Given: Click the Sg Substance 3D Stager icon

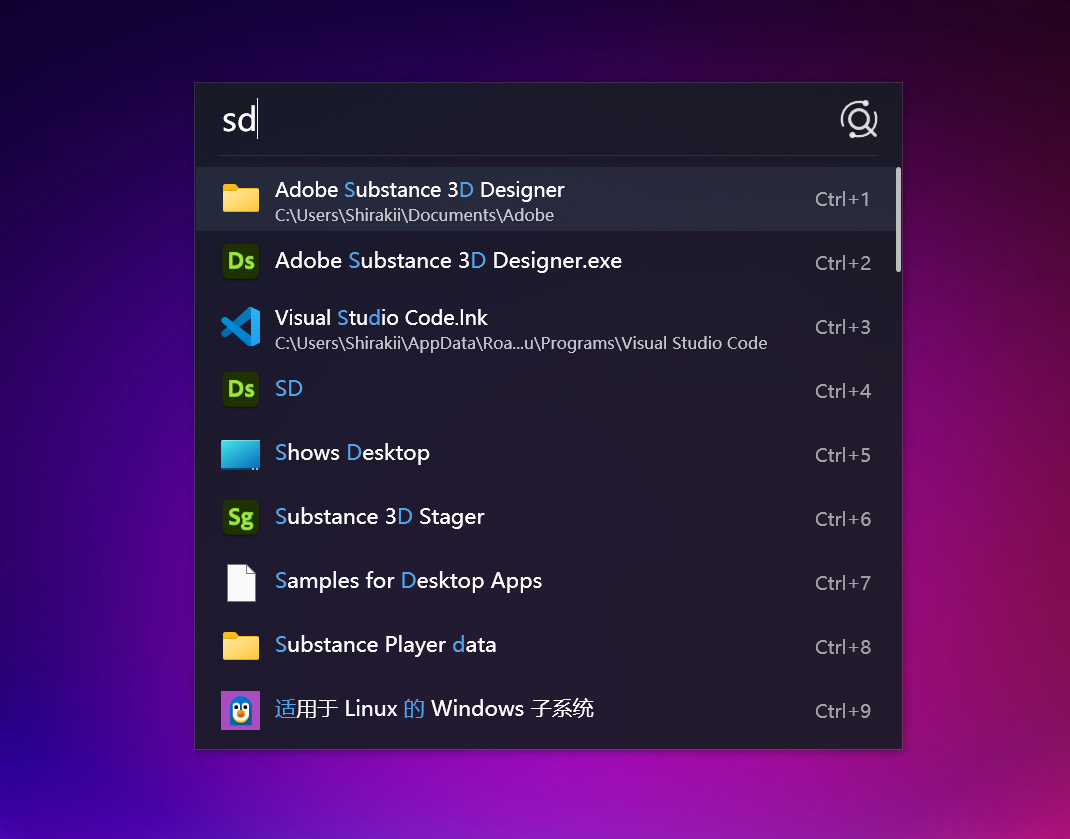Looking at the screenshot, I should pos(240,518).
